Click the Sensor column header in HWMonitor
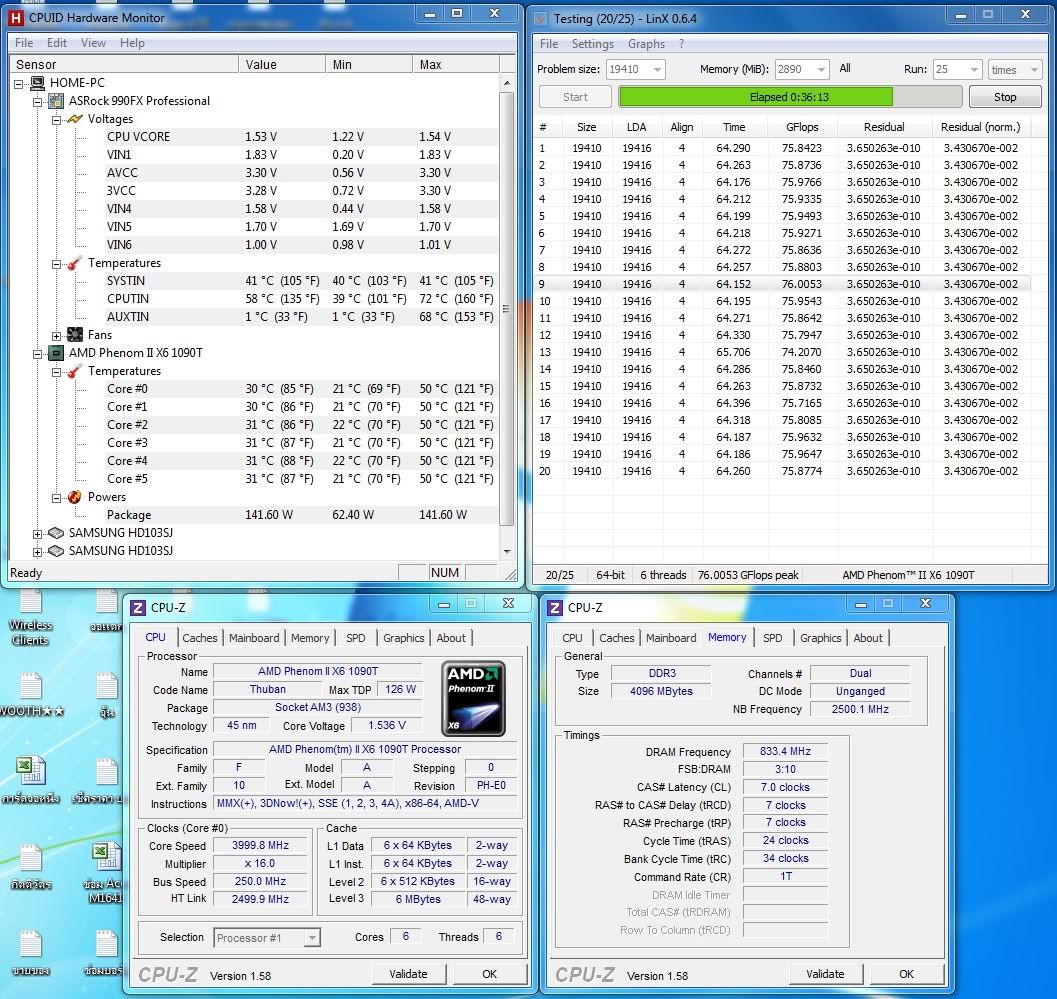Screen dimensions: 1057x999 pos(124,65)
